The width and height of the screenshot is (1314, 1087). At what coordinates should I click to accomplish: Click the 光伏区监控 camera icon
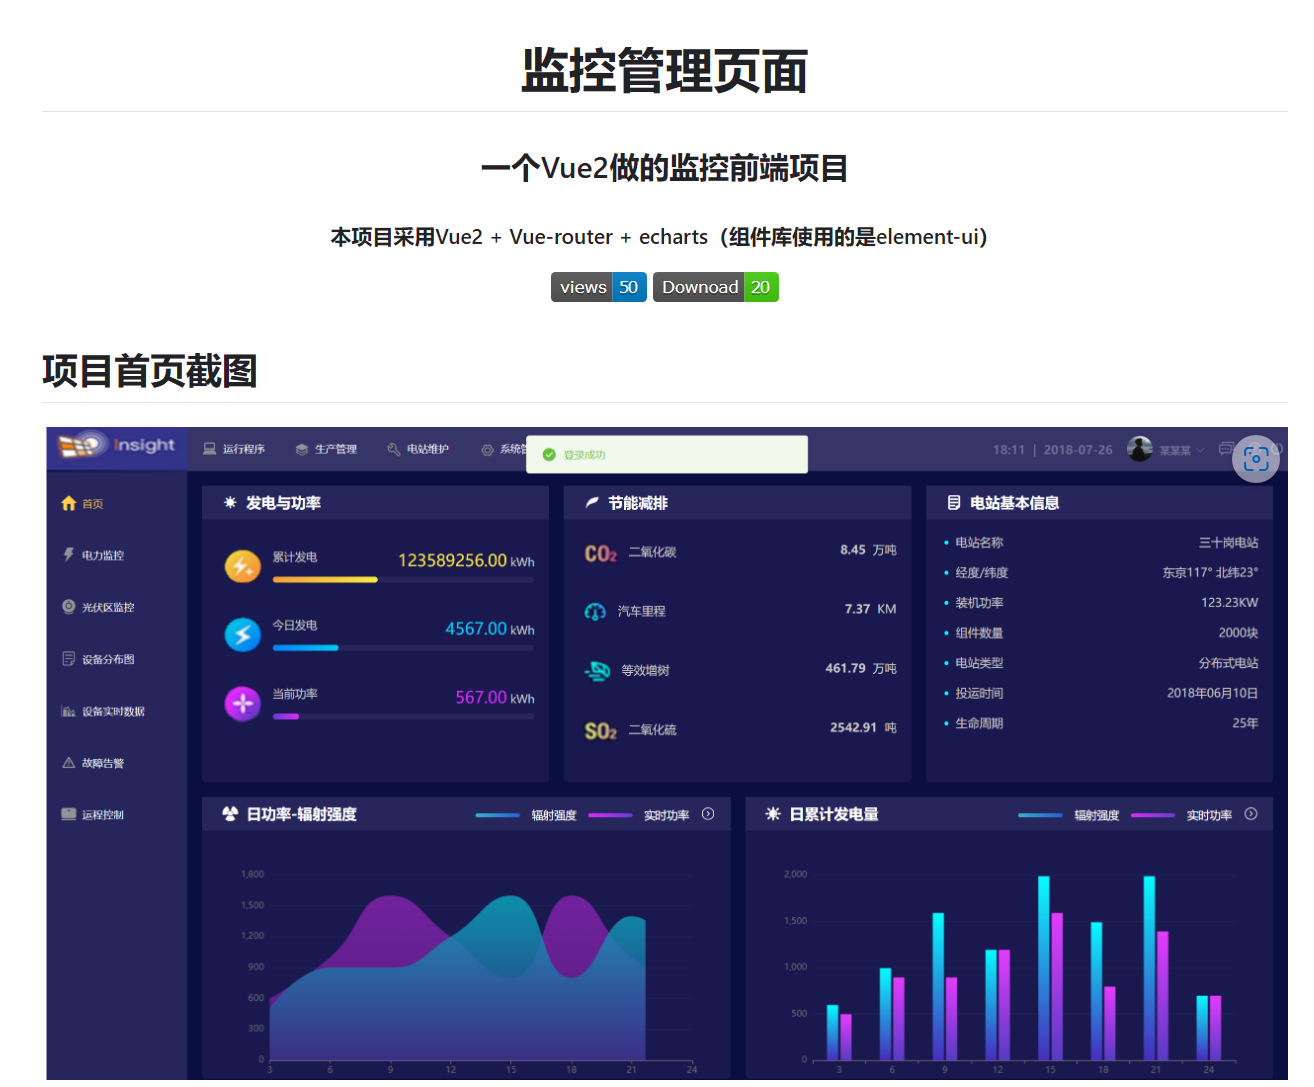[x=68, y=607]
